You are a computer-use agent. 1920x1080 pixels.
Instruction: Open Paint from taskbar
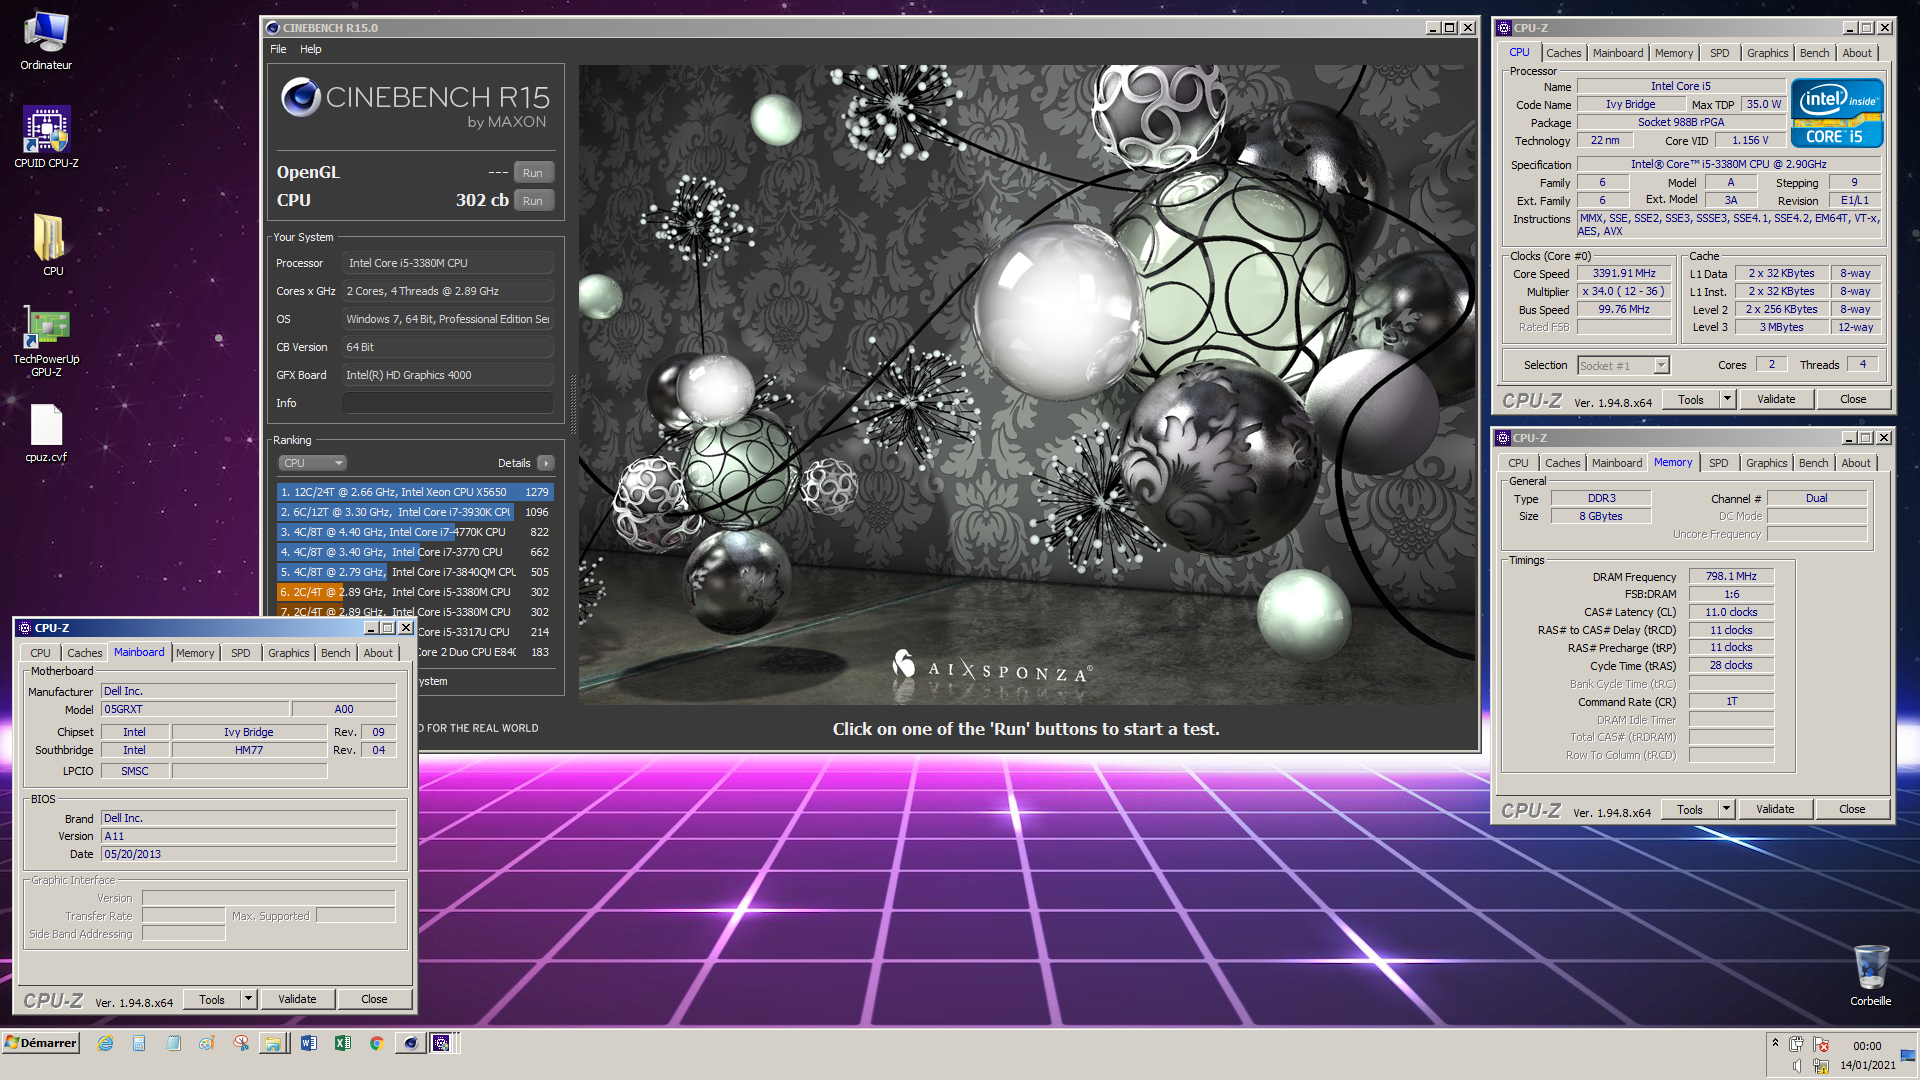tap(207, 1043)
